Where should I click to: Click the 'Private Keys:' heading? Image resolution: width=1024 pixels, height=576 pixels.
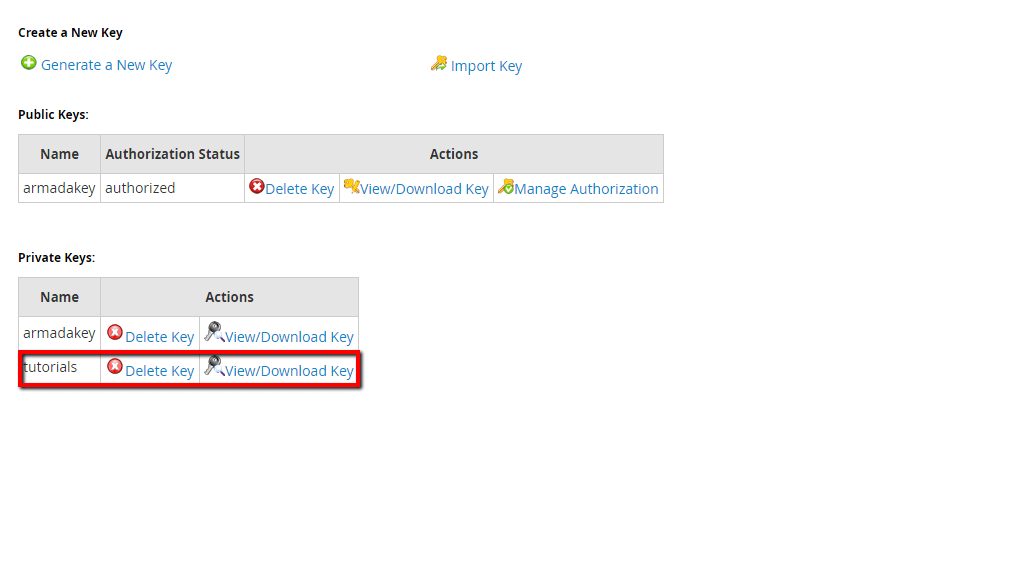[x=57, y=257]
